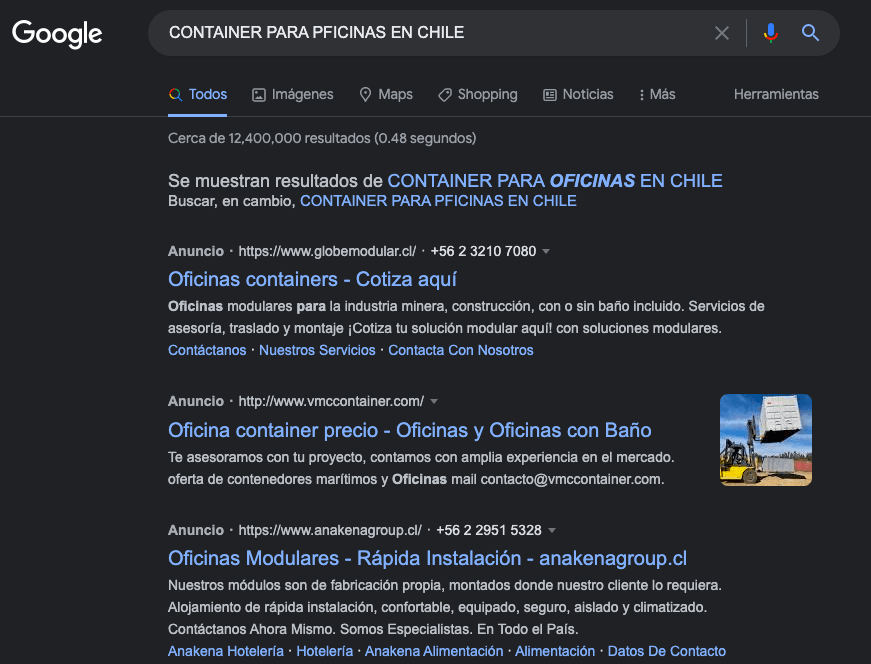Open the Nuestros Servicios sitelink
This screenshot has width=871, height=664.
click(317, 350)
